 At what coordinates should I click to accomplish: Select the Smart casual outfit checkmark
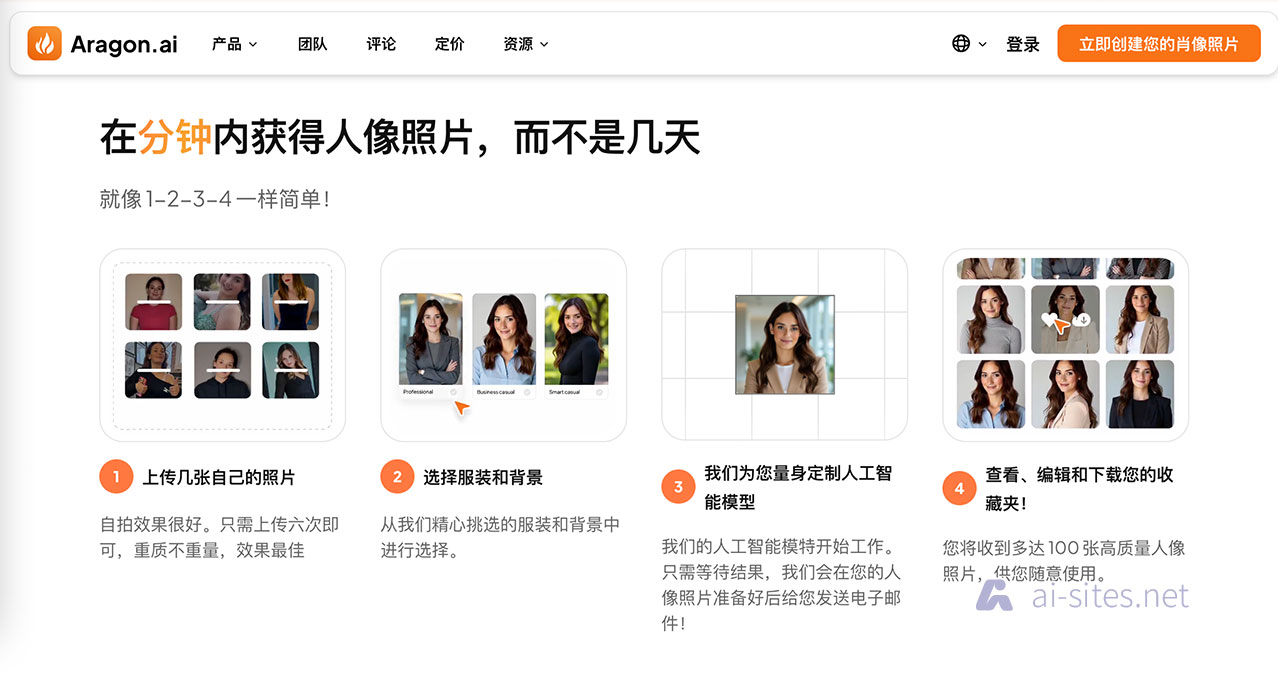(599, 392)
